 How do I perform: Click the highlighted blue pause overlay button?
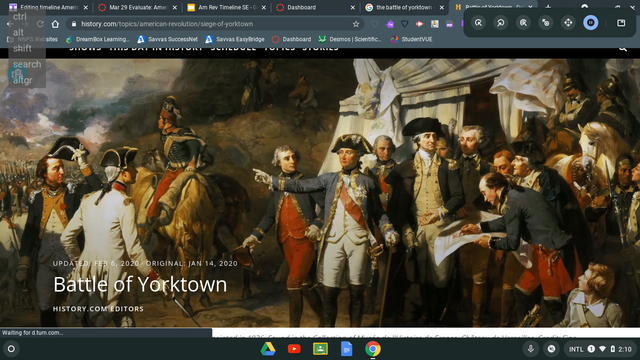591,23
